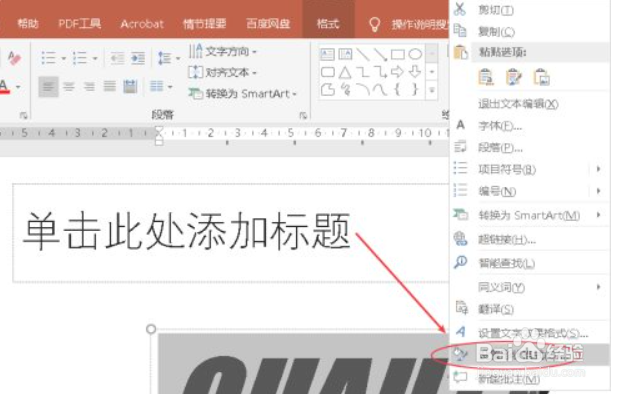Open the ribbon 转换为 SmartArt dropdown
The height and width of the screenshot is (394, 620).
tap(242, 94)
